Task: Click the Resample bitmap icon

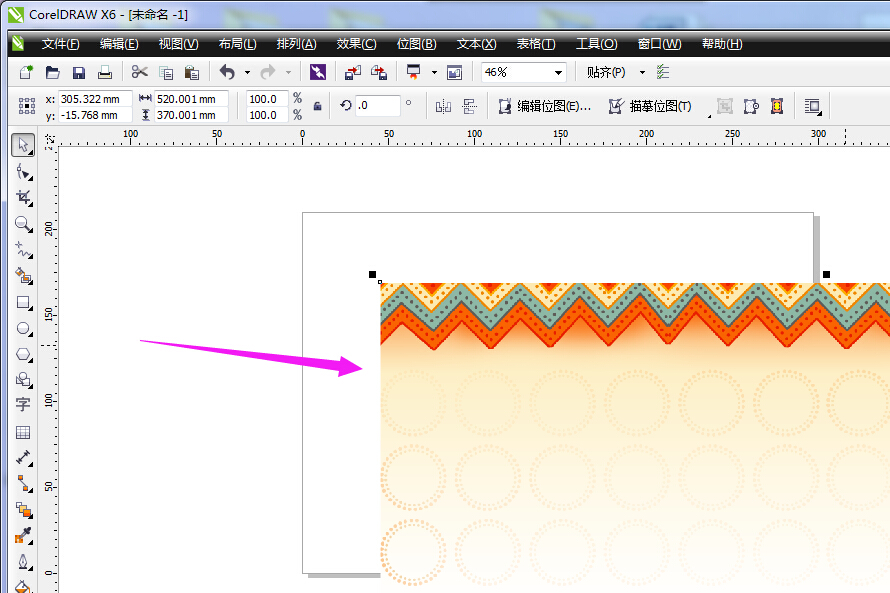Action: tap(751, 106)
